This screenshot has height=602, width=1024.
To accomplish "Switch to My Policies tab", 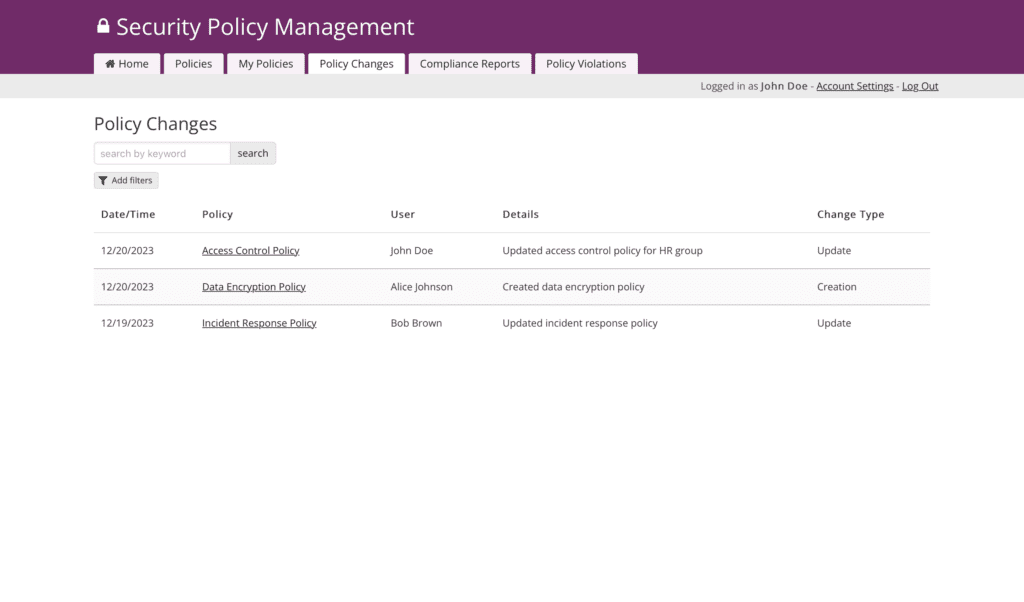I will [266, 64].
